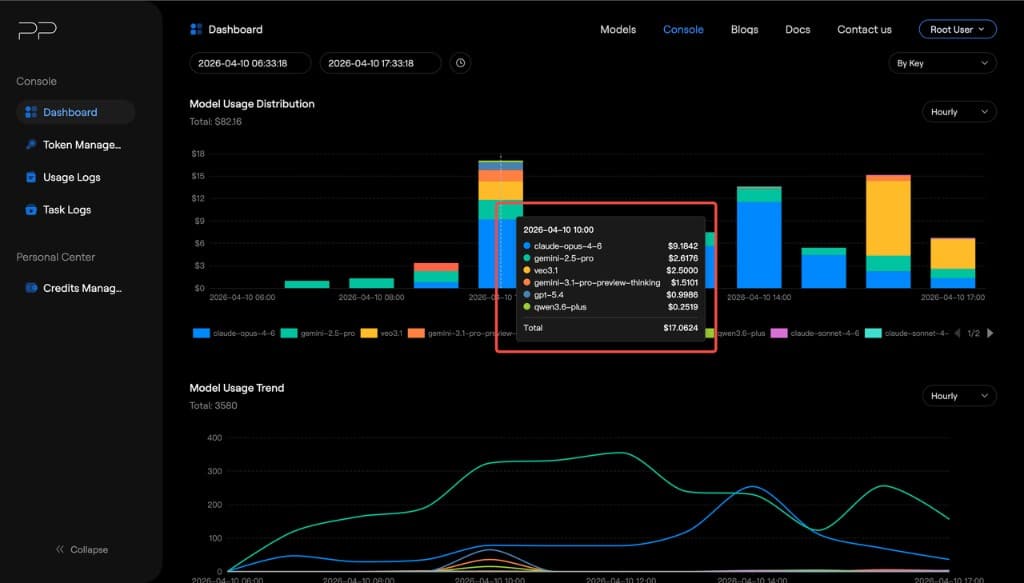Click the end date field 17:33:18

click(380, 63)
